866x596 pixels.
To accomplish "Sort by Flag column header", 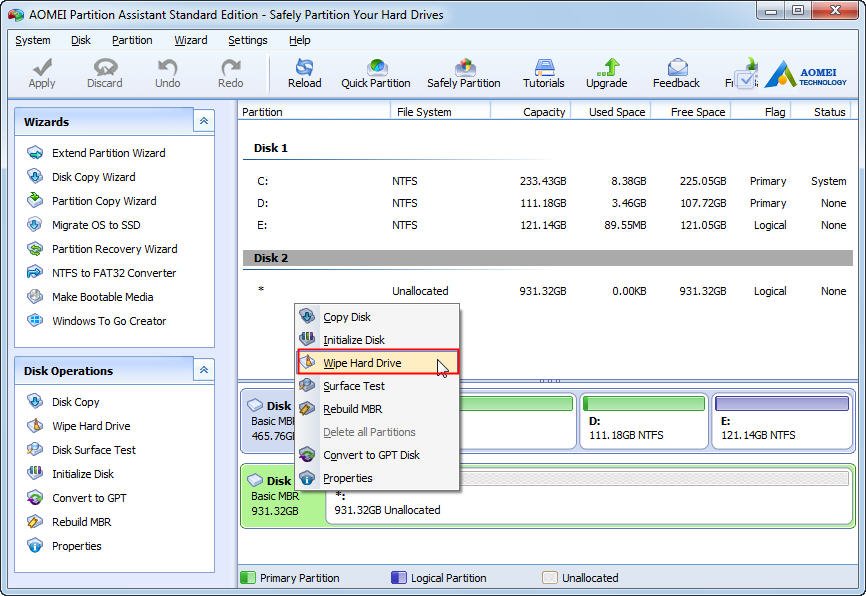I will [761, 112].
